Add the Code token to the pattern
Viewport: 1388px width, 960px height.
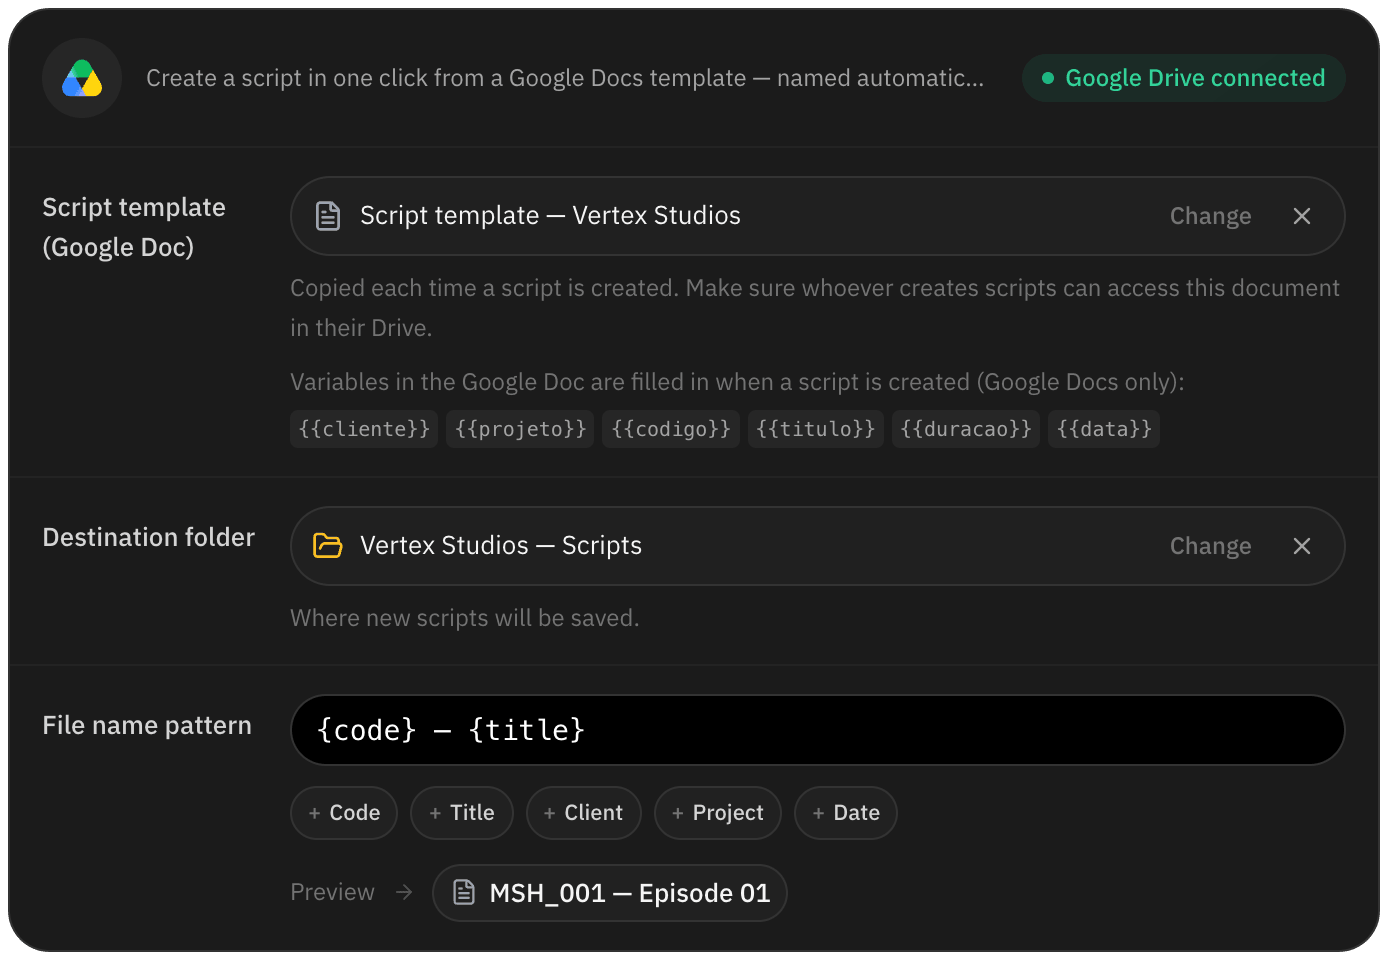(344, 813)
